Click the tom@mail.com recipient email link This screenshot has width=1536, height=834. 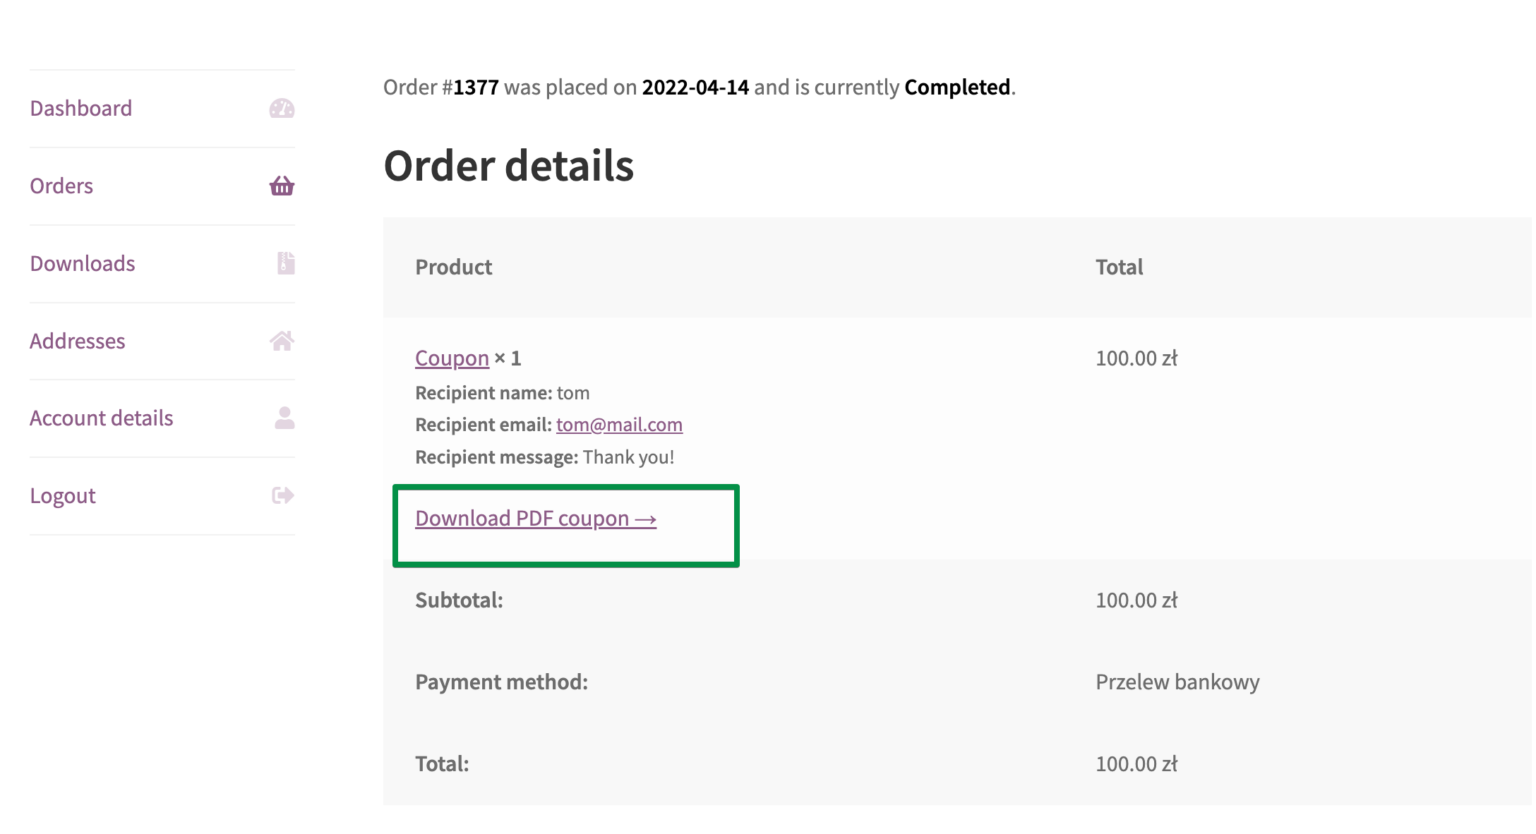[x=619, y=425]
